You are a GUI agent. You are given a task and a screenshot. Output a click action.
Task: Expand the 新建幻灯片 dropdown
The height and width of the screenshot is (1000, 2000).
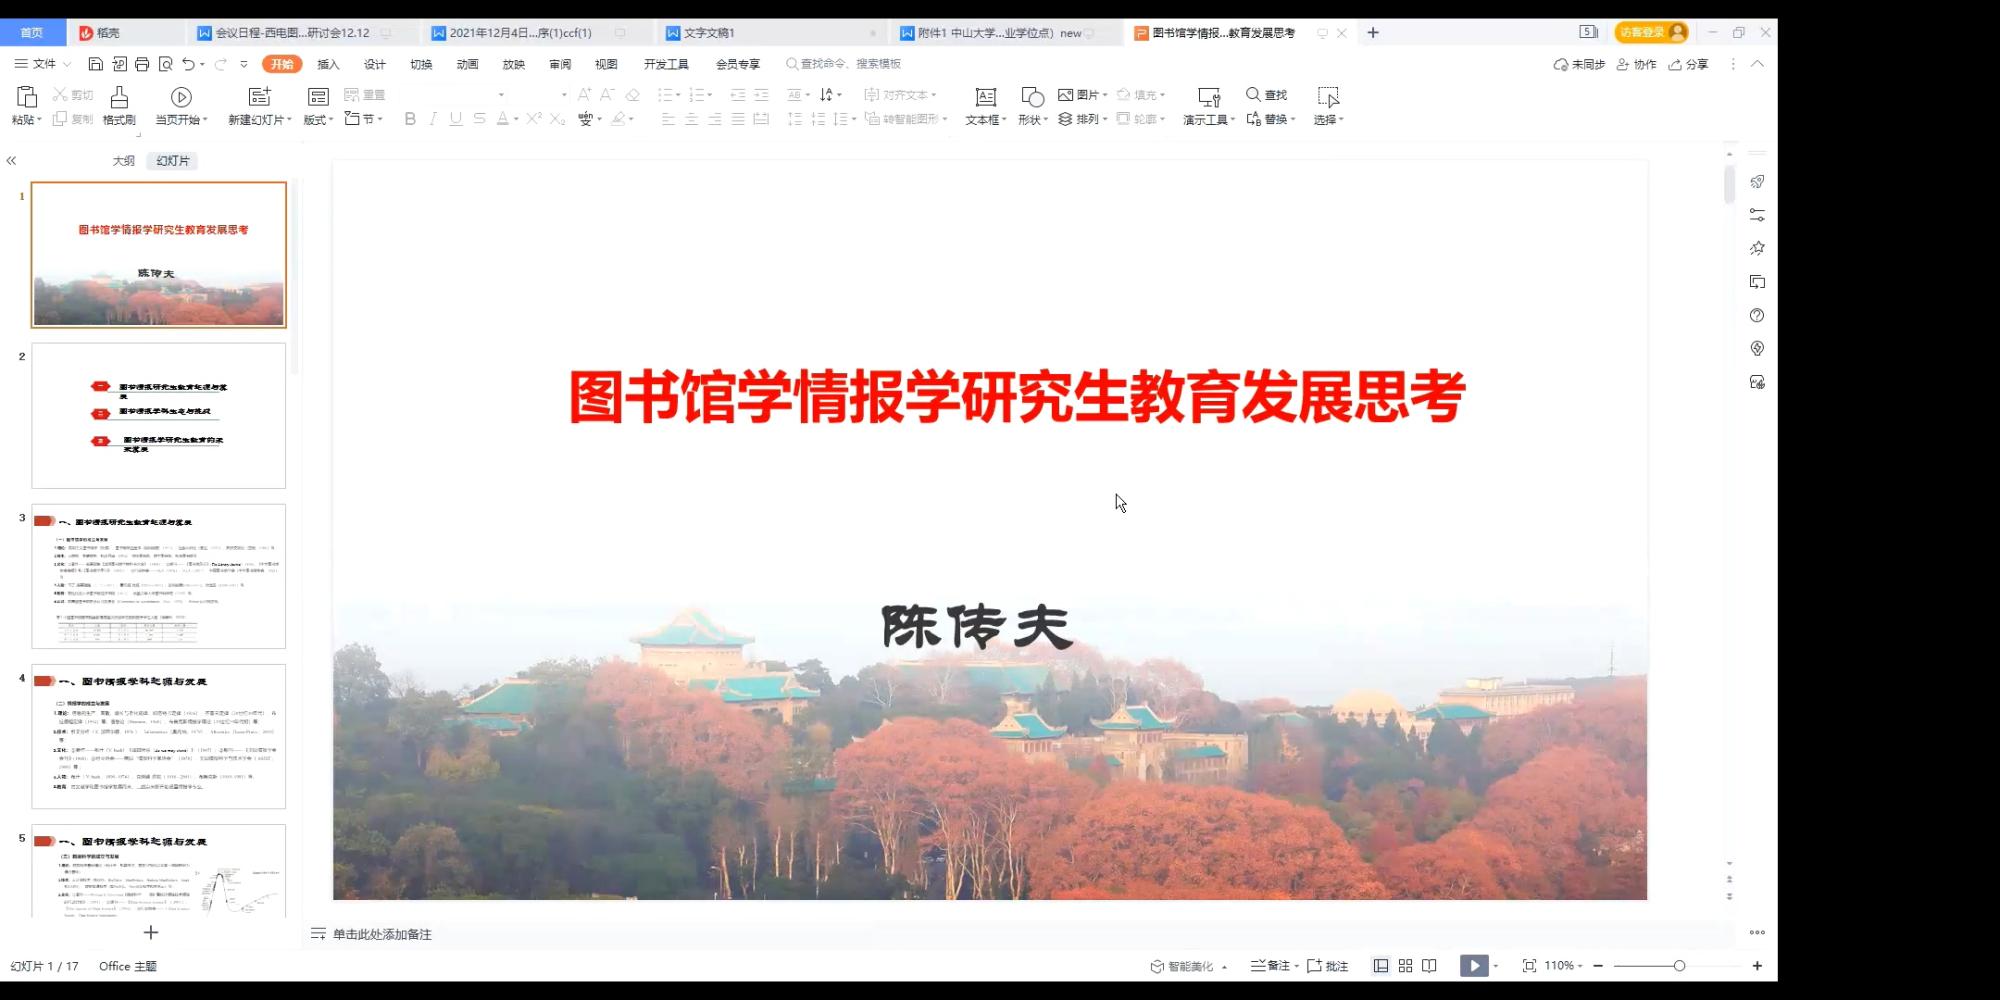tap(289, 120)
